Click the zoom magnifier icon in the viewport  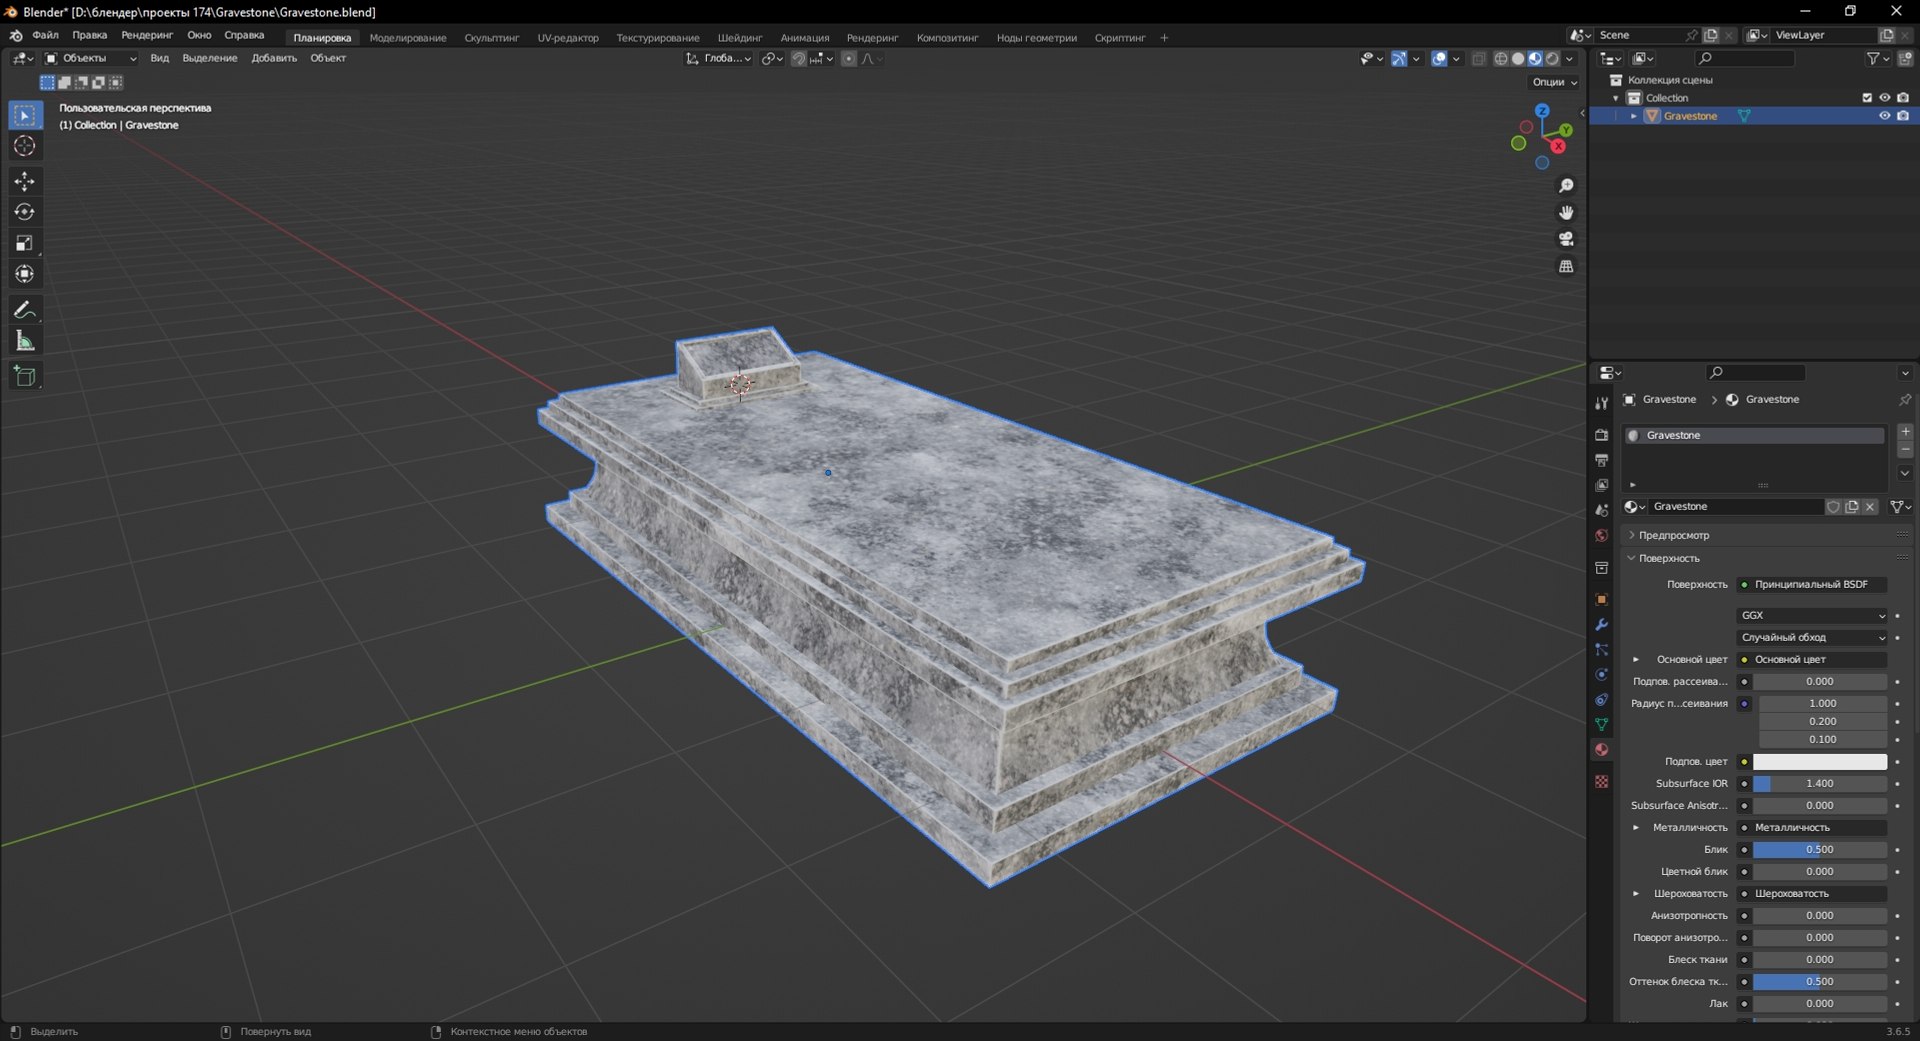1566,186
